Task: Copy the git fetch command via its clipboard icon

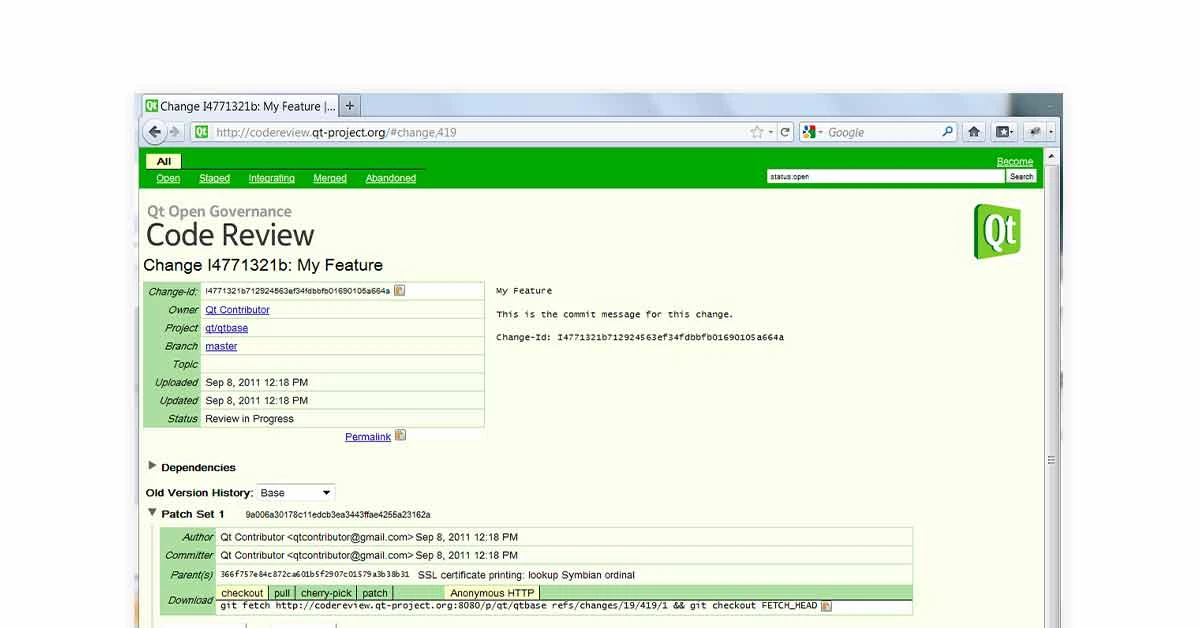Action: (826, 605)
